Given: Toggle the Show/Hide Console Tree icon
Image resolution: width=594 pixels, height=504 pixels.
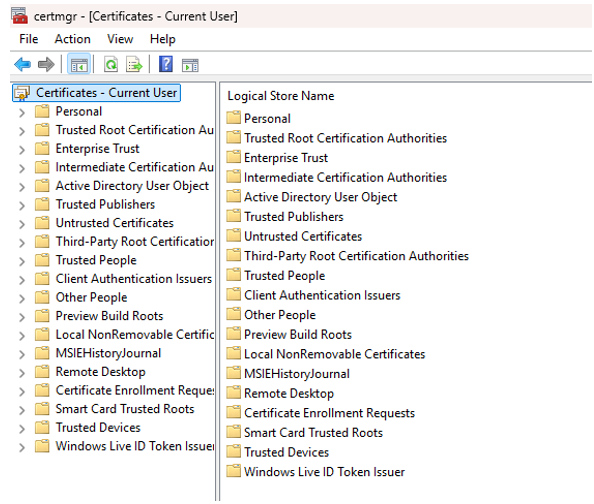Looking at the screenshot, I should (x=79, y=64).
